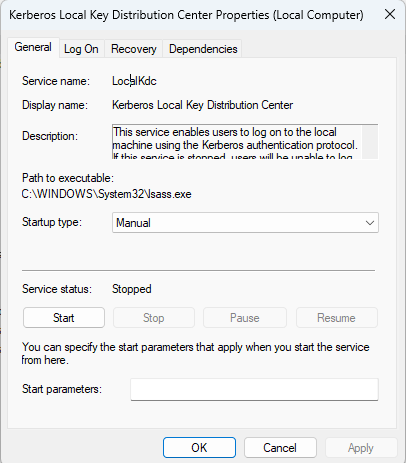This screenshot has height=463, width=406.
Task: Click the Start parameters input field
Action: (x=254, y=389)
